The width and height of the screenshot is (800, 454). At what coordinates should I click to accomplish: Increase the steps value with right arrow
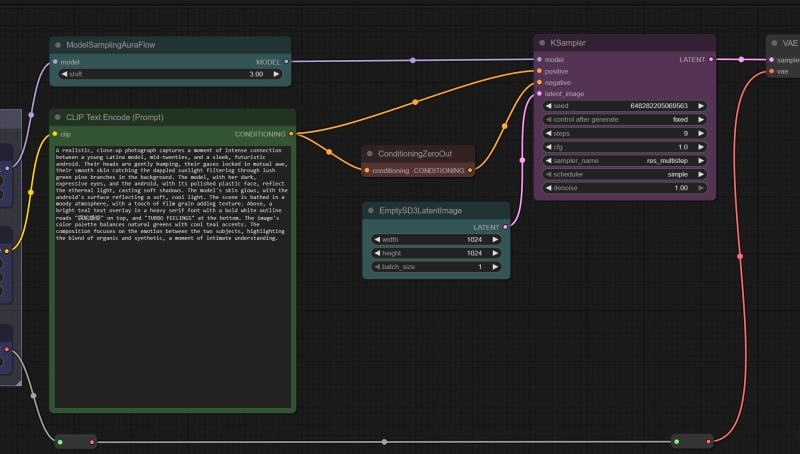700,132
